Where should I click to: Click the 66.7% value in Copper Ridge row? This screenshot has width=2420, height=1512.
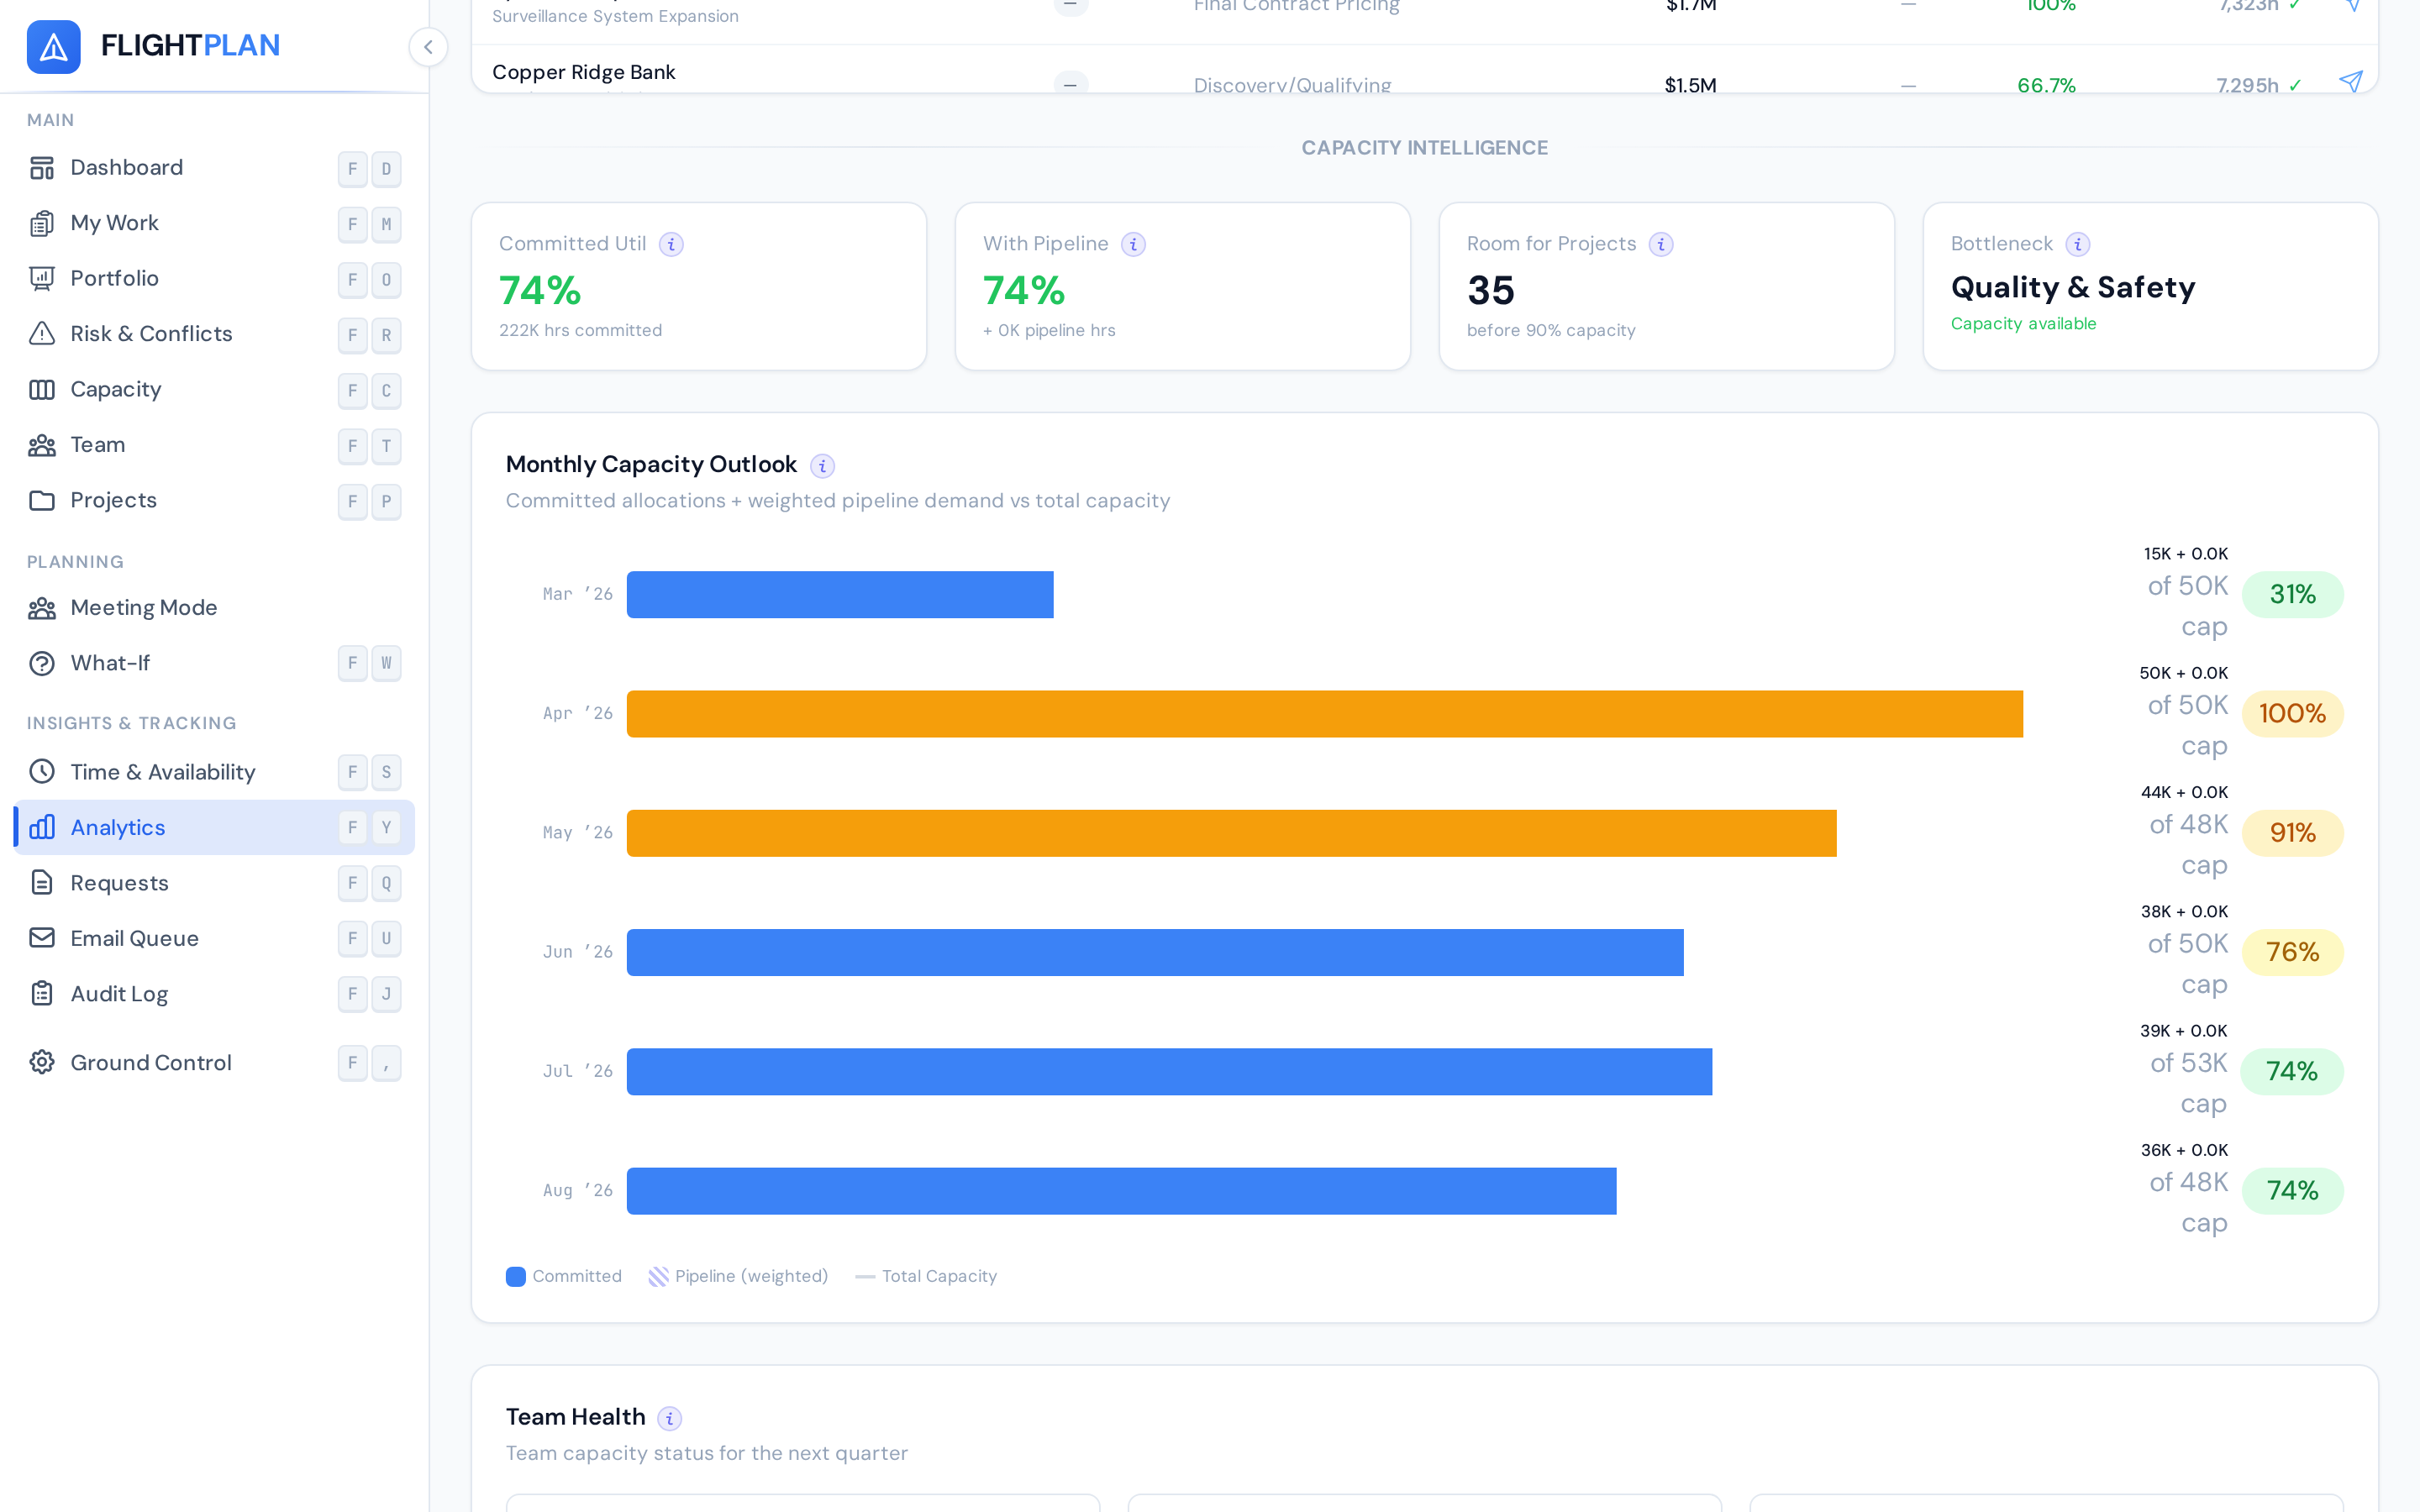pyautogui.click(x=2046, y=85)
